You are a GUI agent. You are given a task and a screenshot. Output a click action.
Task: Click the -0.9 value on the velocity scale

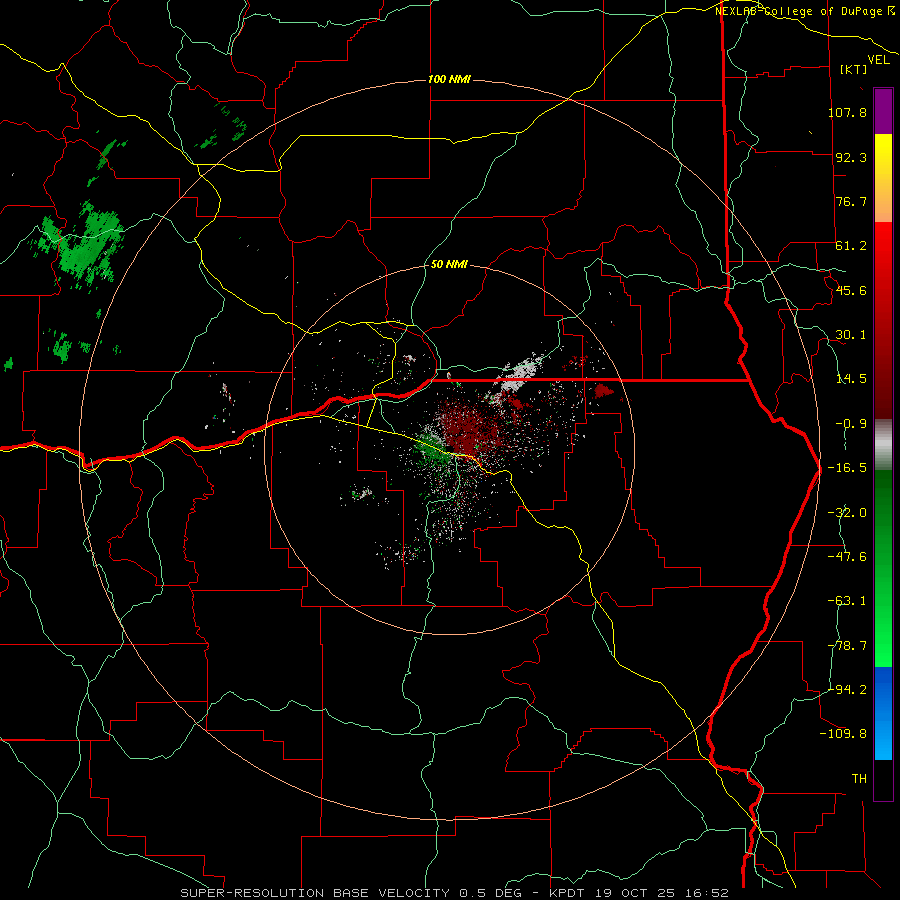(x=851, y=424)
